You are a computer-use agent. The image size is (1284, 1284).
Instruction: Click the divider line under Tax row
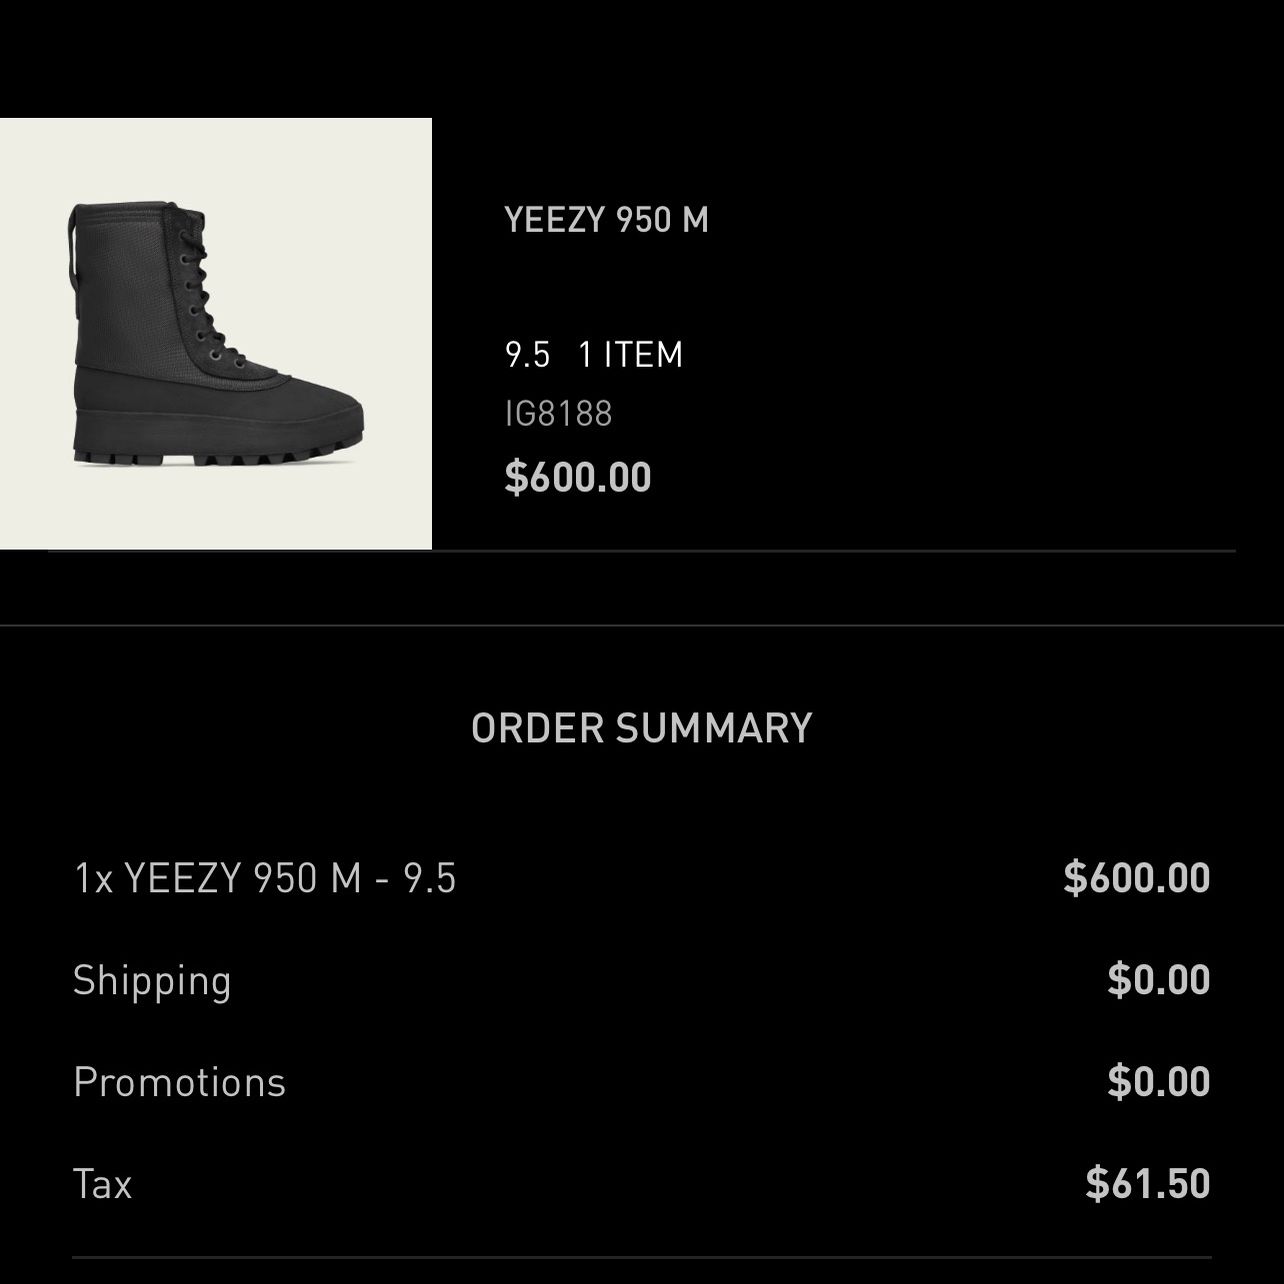(x=642, y=1257)
